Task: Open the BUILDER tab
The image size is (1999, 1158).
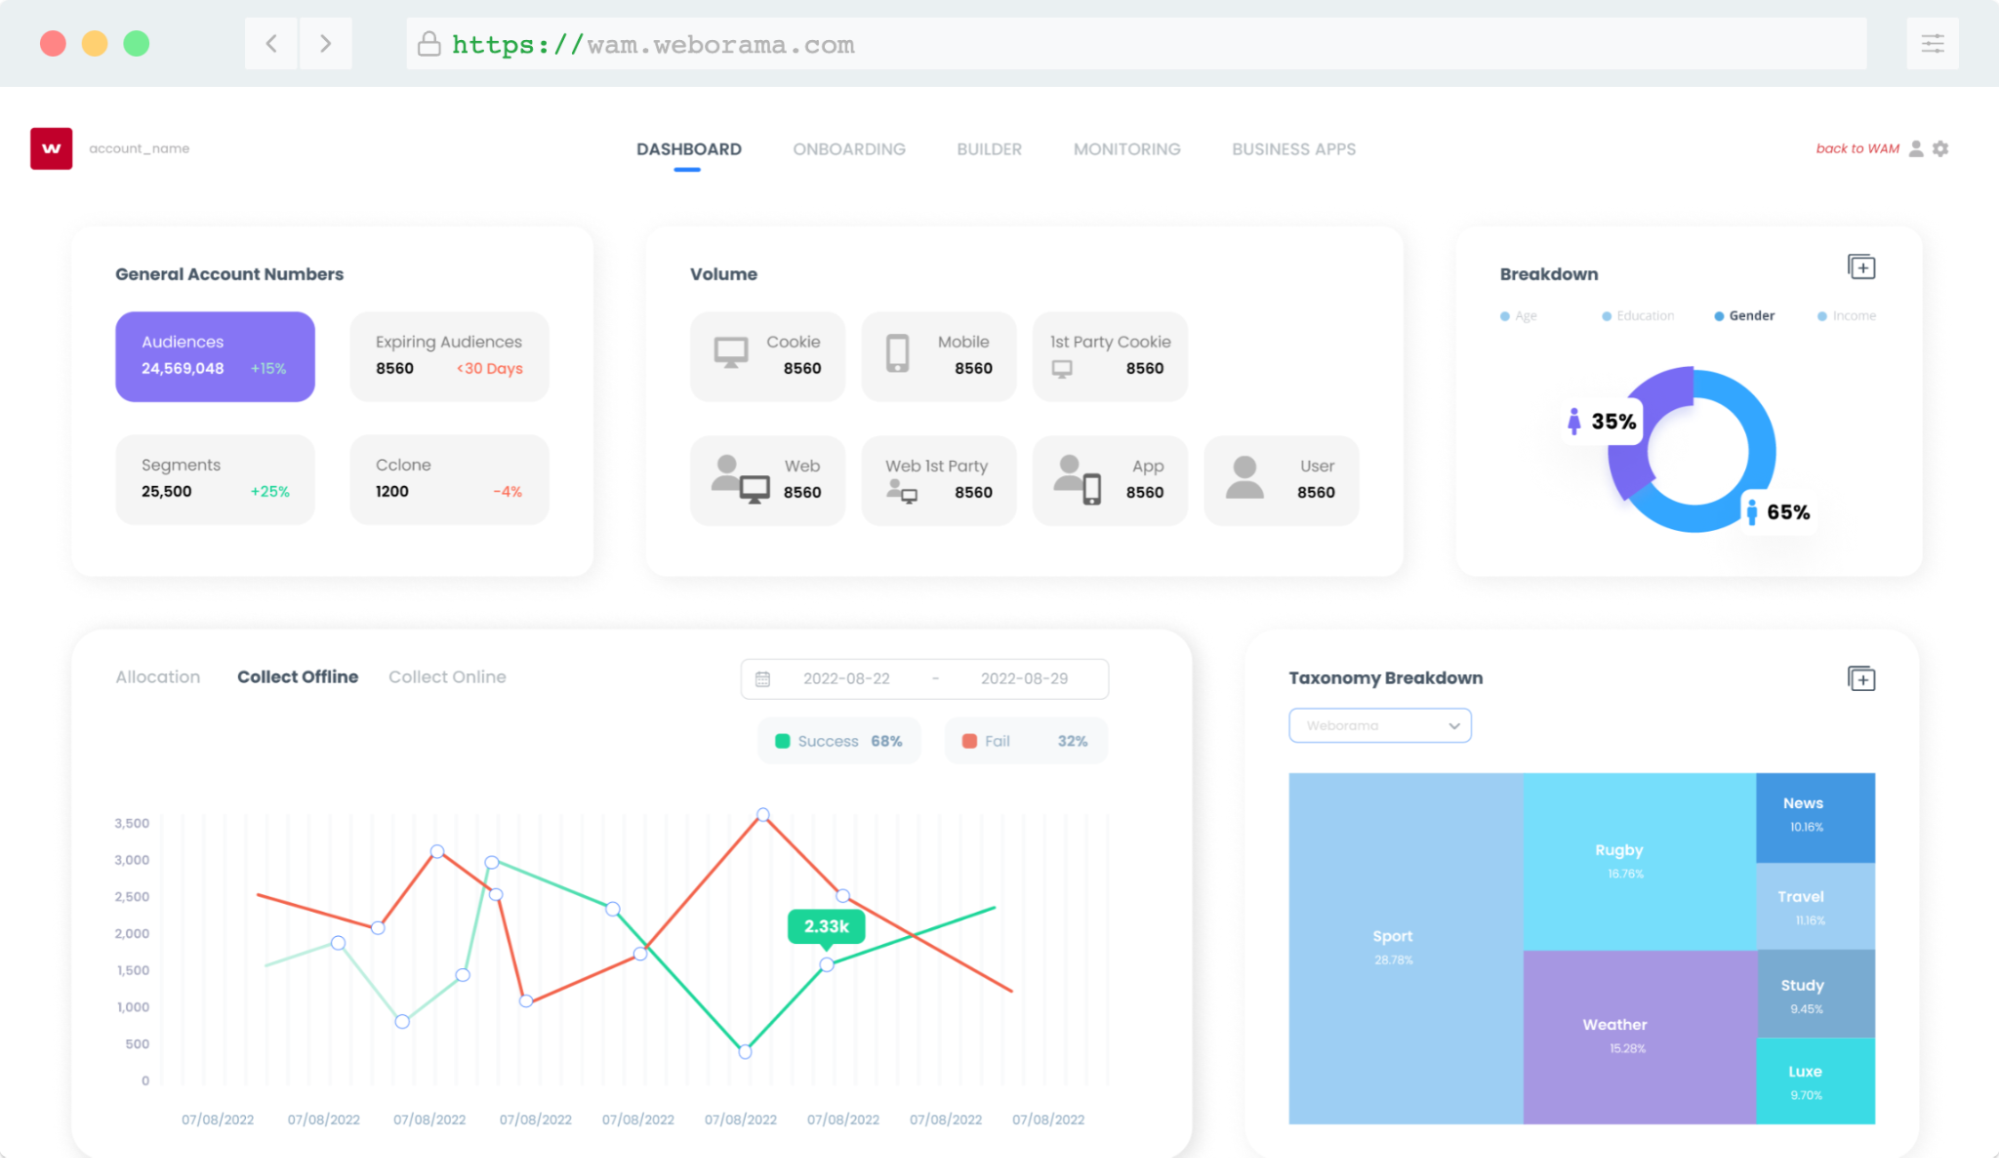Action: (x=989, y=149)
